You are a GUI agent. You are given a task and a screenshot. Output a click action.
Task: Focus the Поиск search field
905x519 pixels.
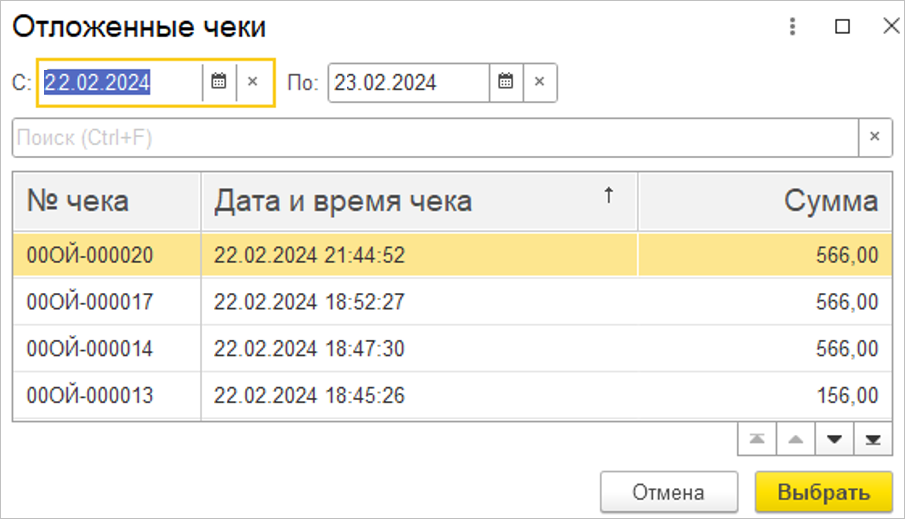pos(435,138)
